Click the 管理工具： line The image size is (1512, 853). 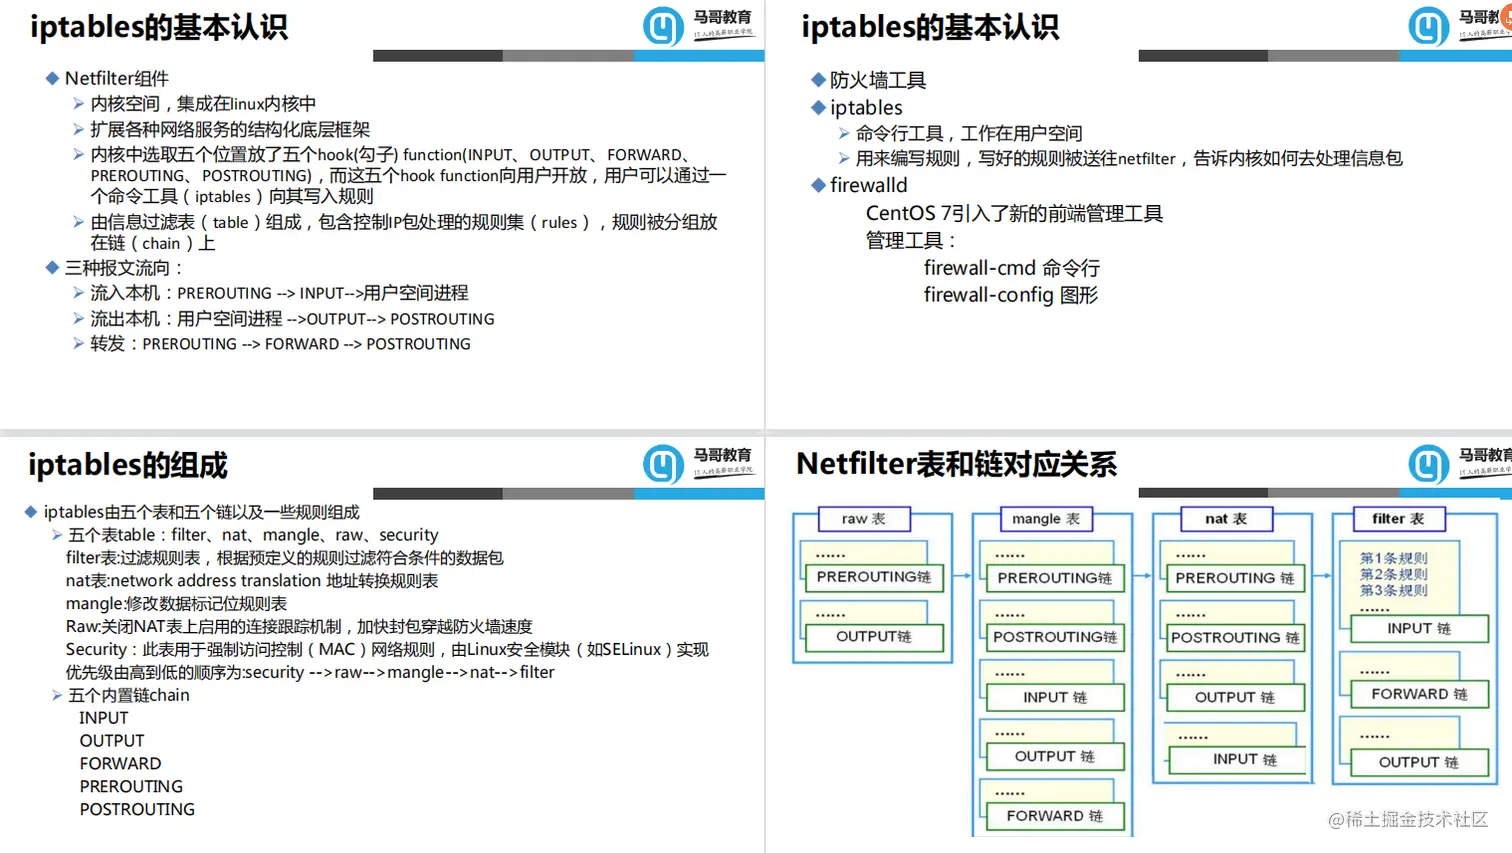(x=911, y=240)
